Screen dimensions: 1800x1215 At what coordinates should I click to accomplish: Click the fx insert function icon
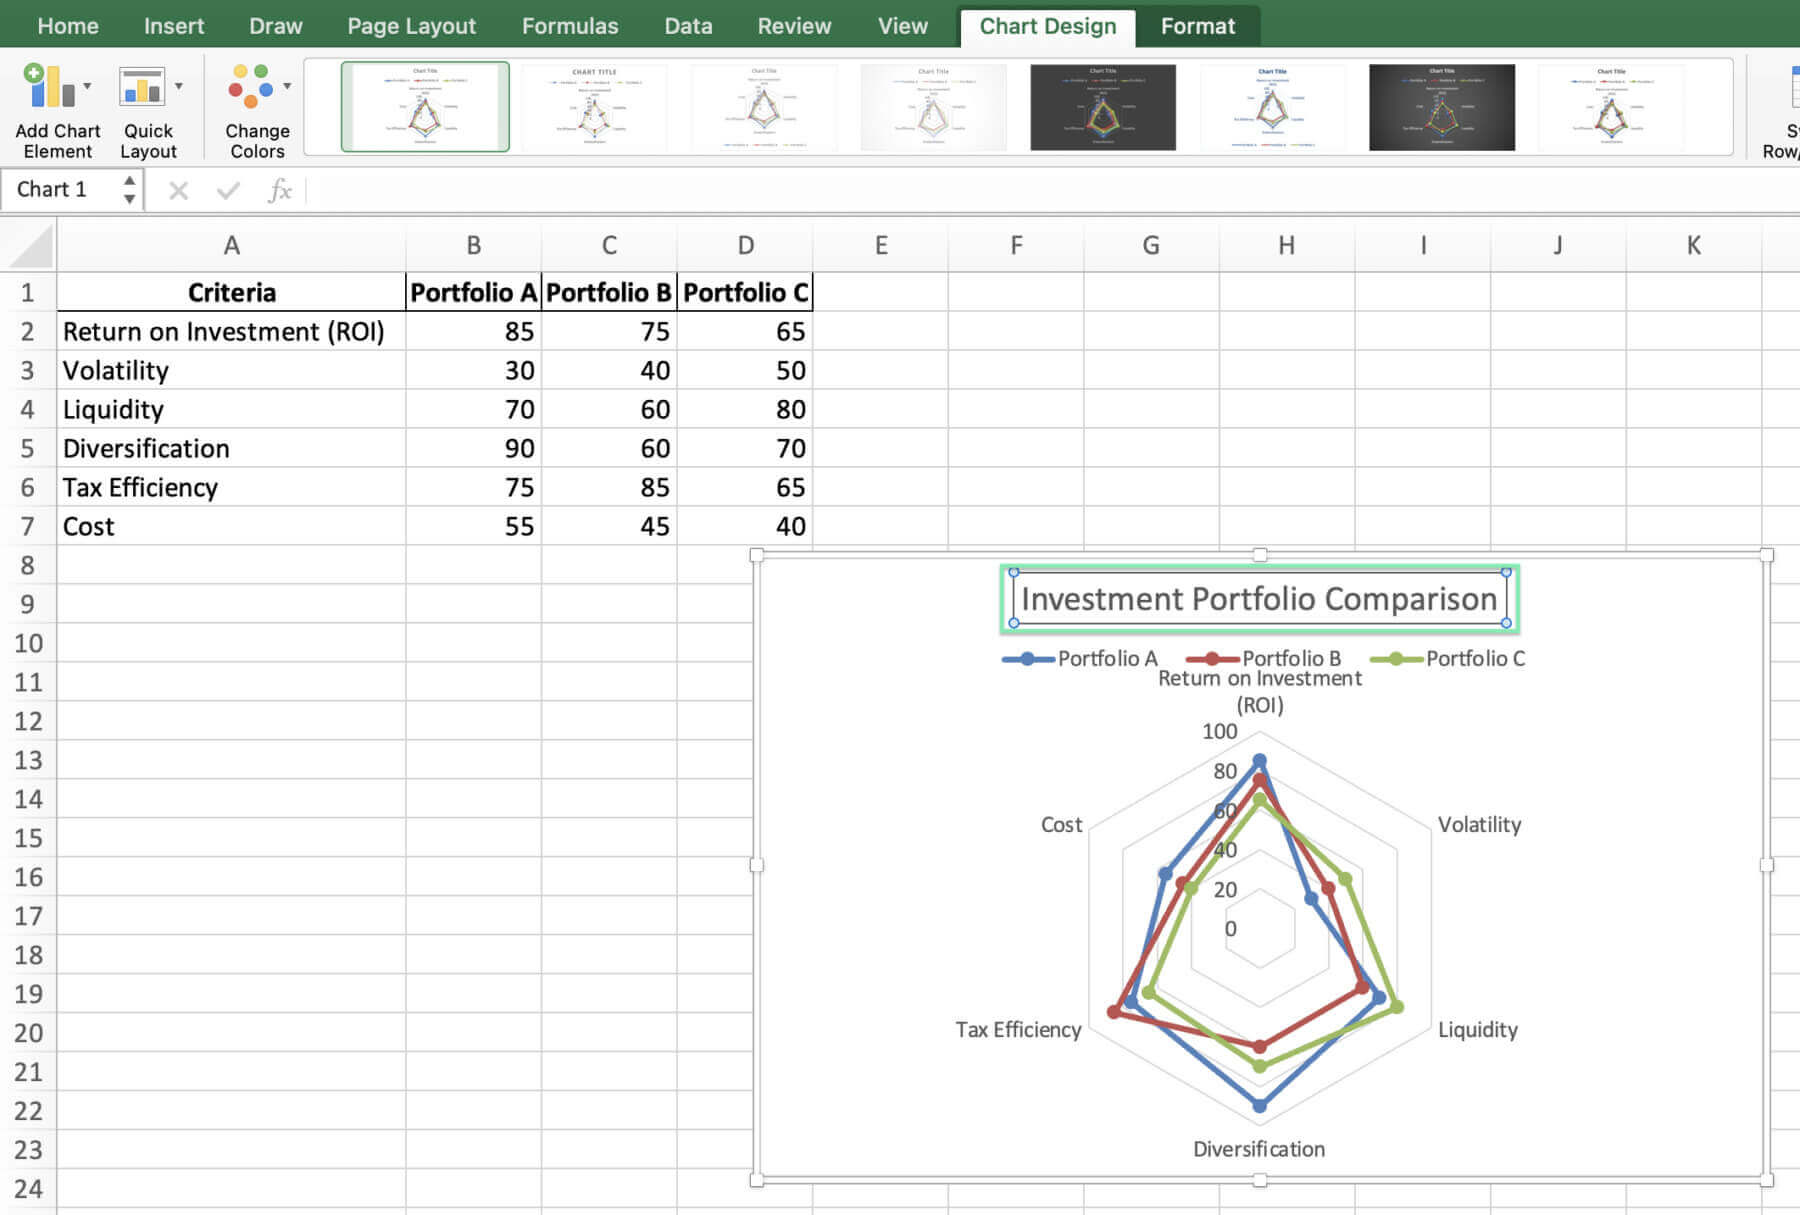tap(280, 190)
